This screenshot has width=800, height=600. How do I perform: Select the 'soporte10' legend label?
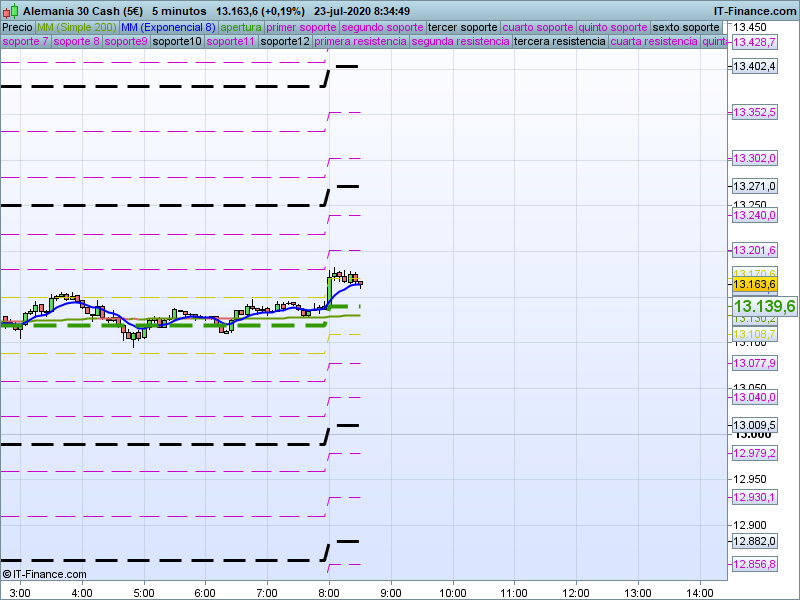[177, 42]
